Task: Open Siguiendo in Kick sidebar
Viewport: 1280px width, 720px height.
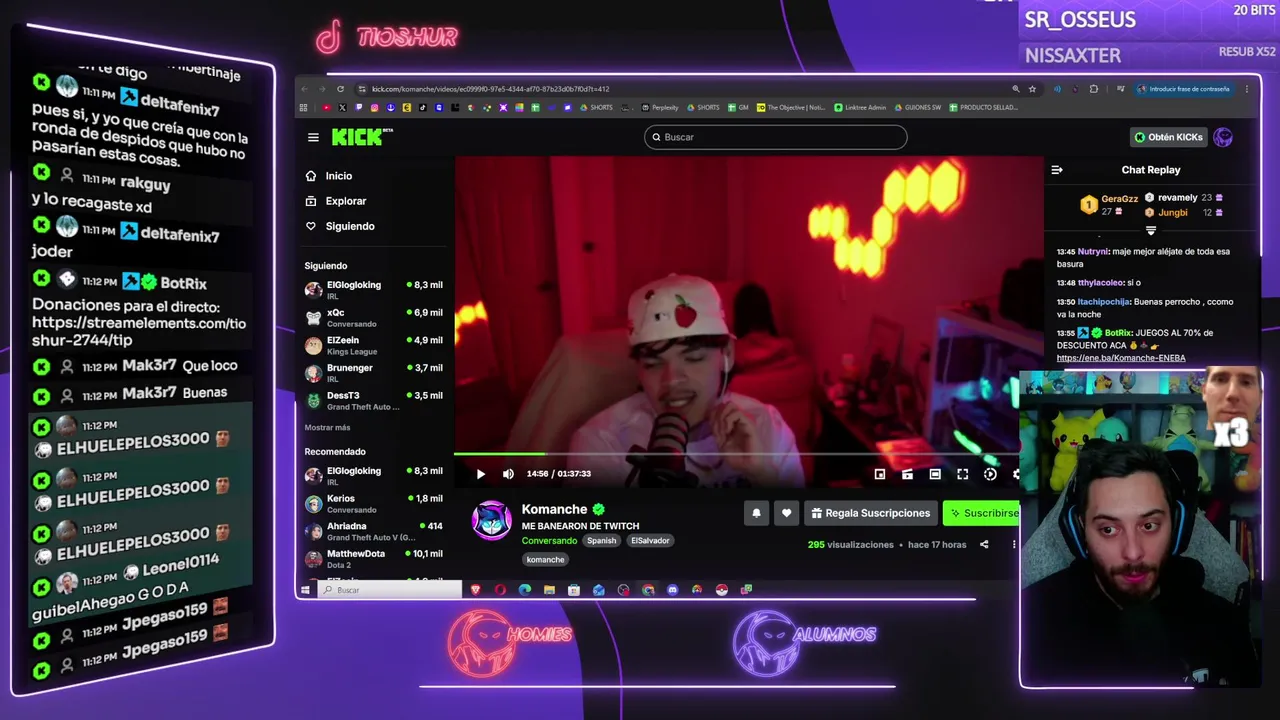Action: tap(341, 226)
